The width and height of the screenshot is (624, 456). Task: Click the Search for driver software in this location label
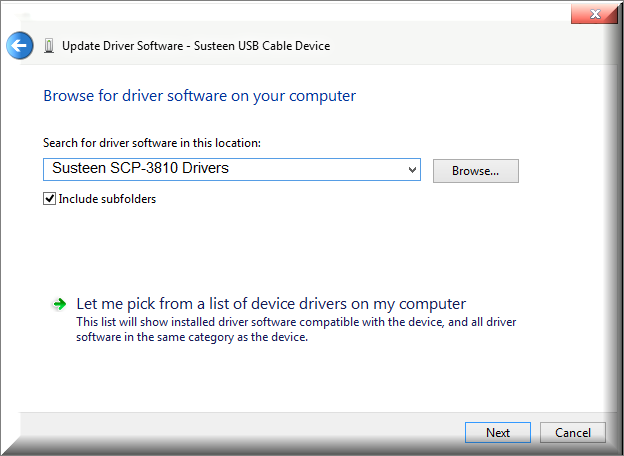pyautogui.click(x=152, y=143)
